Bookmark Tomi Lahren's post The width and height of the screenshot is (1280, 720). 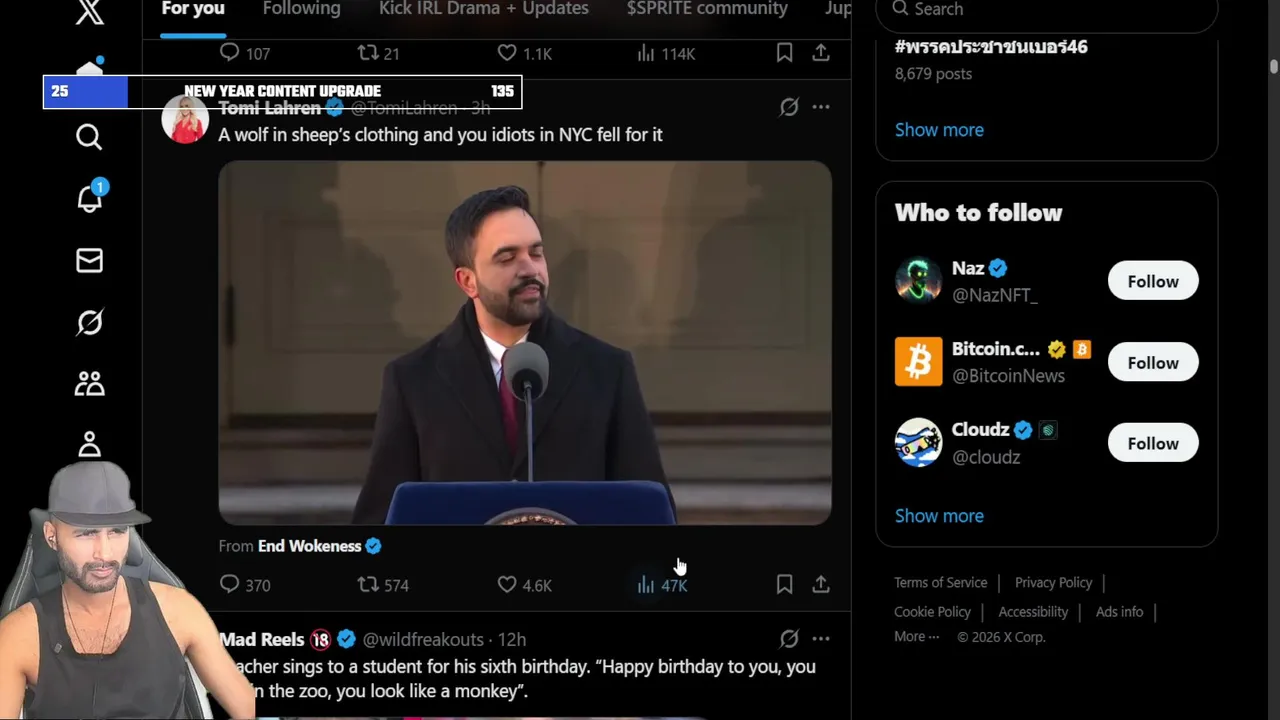coord(784,584)
